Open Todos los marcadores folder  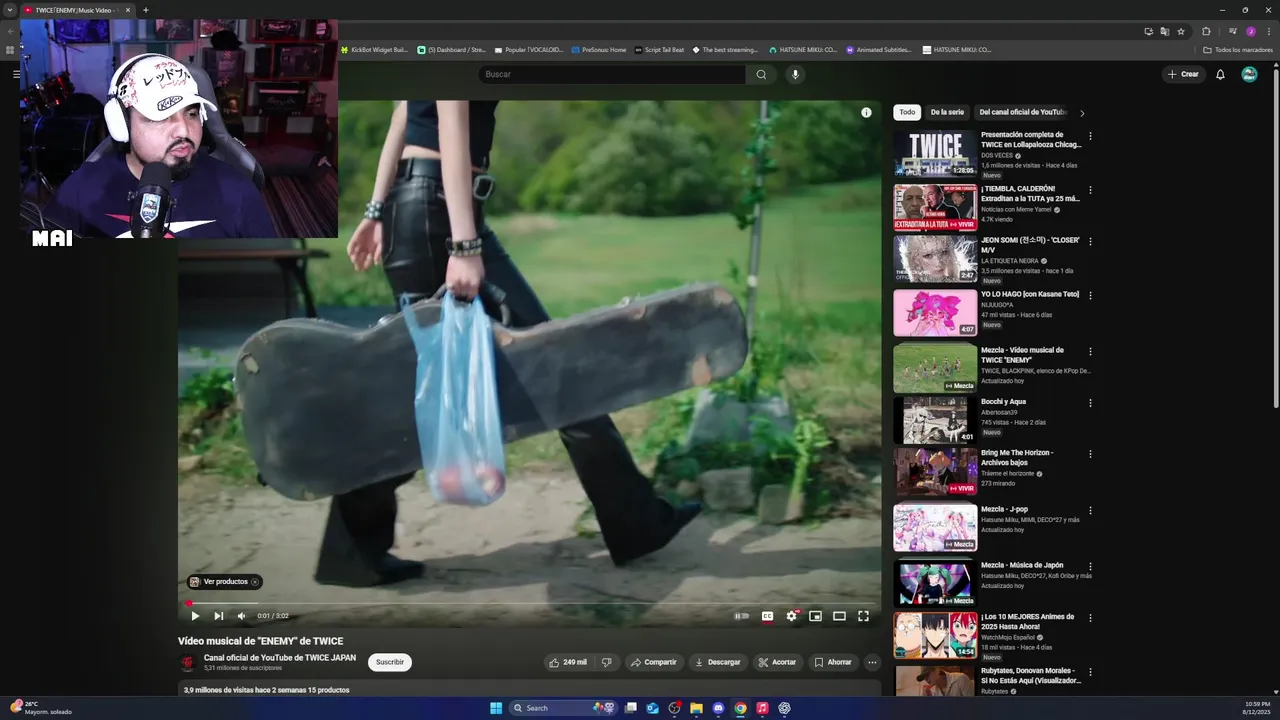pyautogui.click(x=1238, y=49)
